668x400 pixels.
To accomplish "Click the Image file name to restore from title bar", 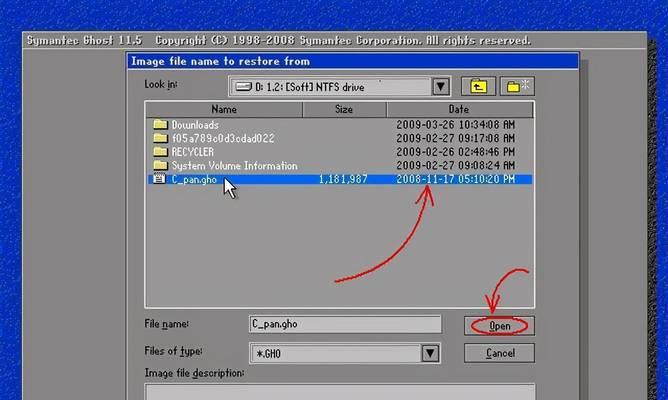I will pyautogui.click(x=353, y=61).
